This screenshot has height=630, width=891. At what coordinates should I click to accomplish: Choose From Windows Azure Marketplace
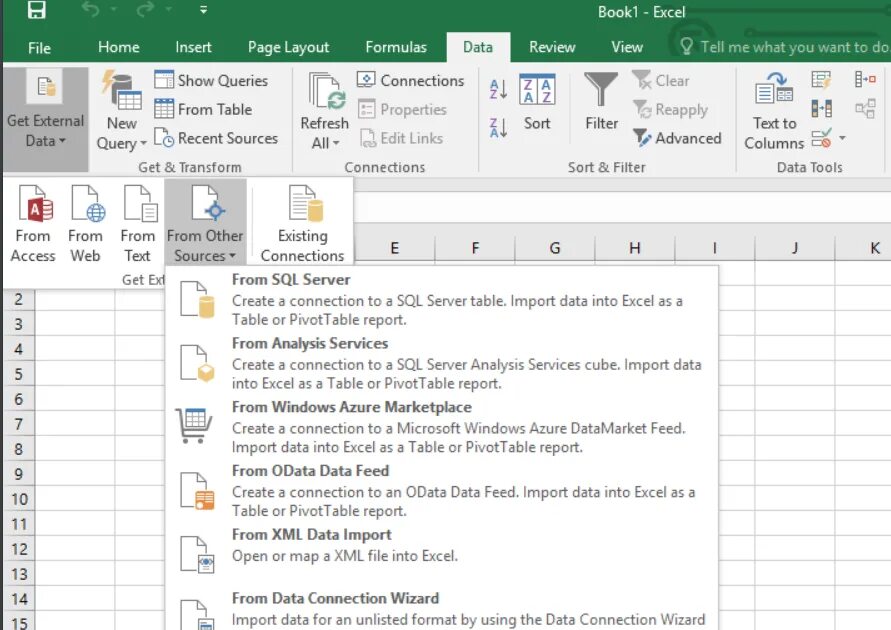tap(442, 426)
